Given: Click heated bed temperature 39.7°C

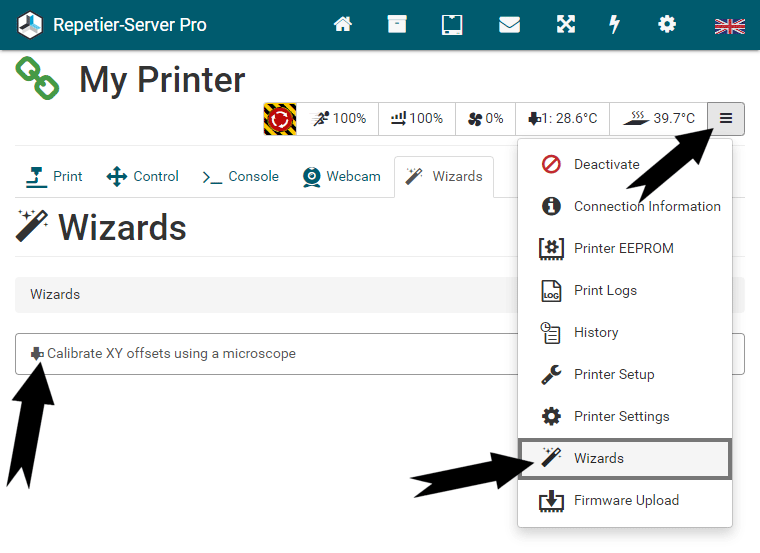Looking at the screenshot, I should point(658,119).
